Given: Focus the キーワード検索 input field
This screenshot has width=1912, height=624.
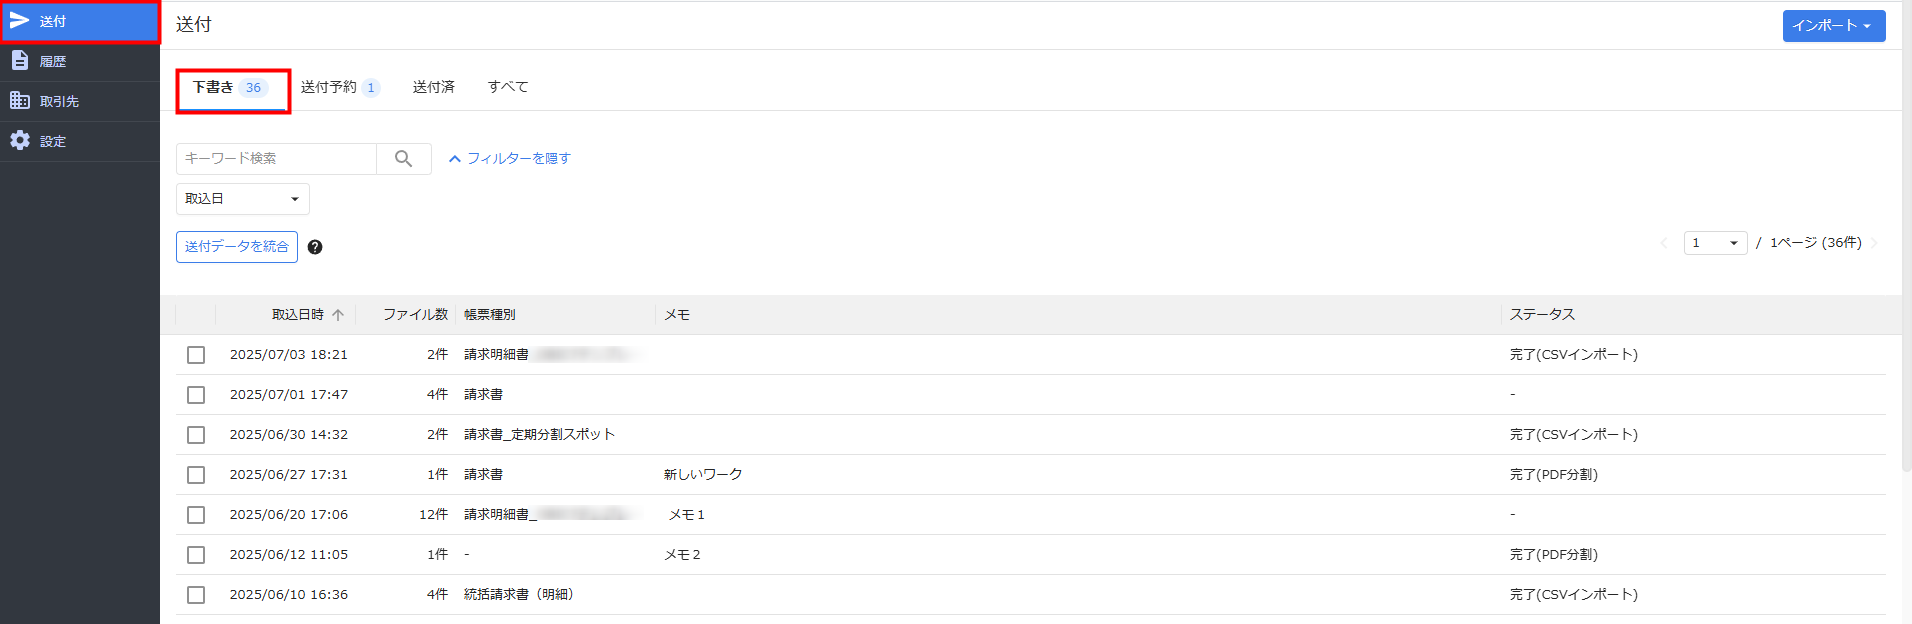Looking at the screenshot, I should click(x=277, y=158).
